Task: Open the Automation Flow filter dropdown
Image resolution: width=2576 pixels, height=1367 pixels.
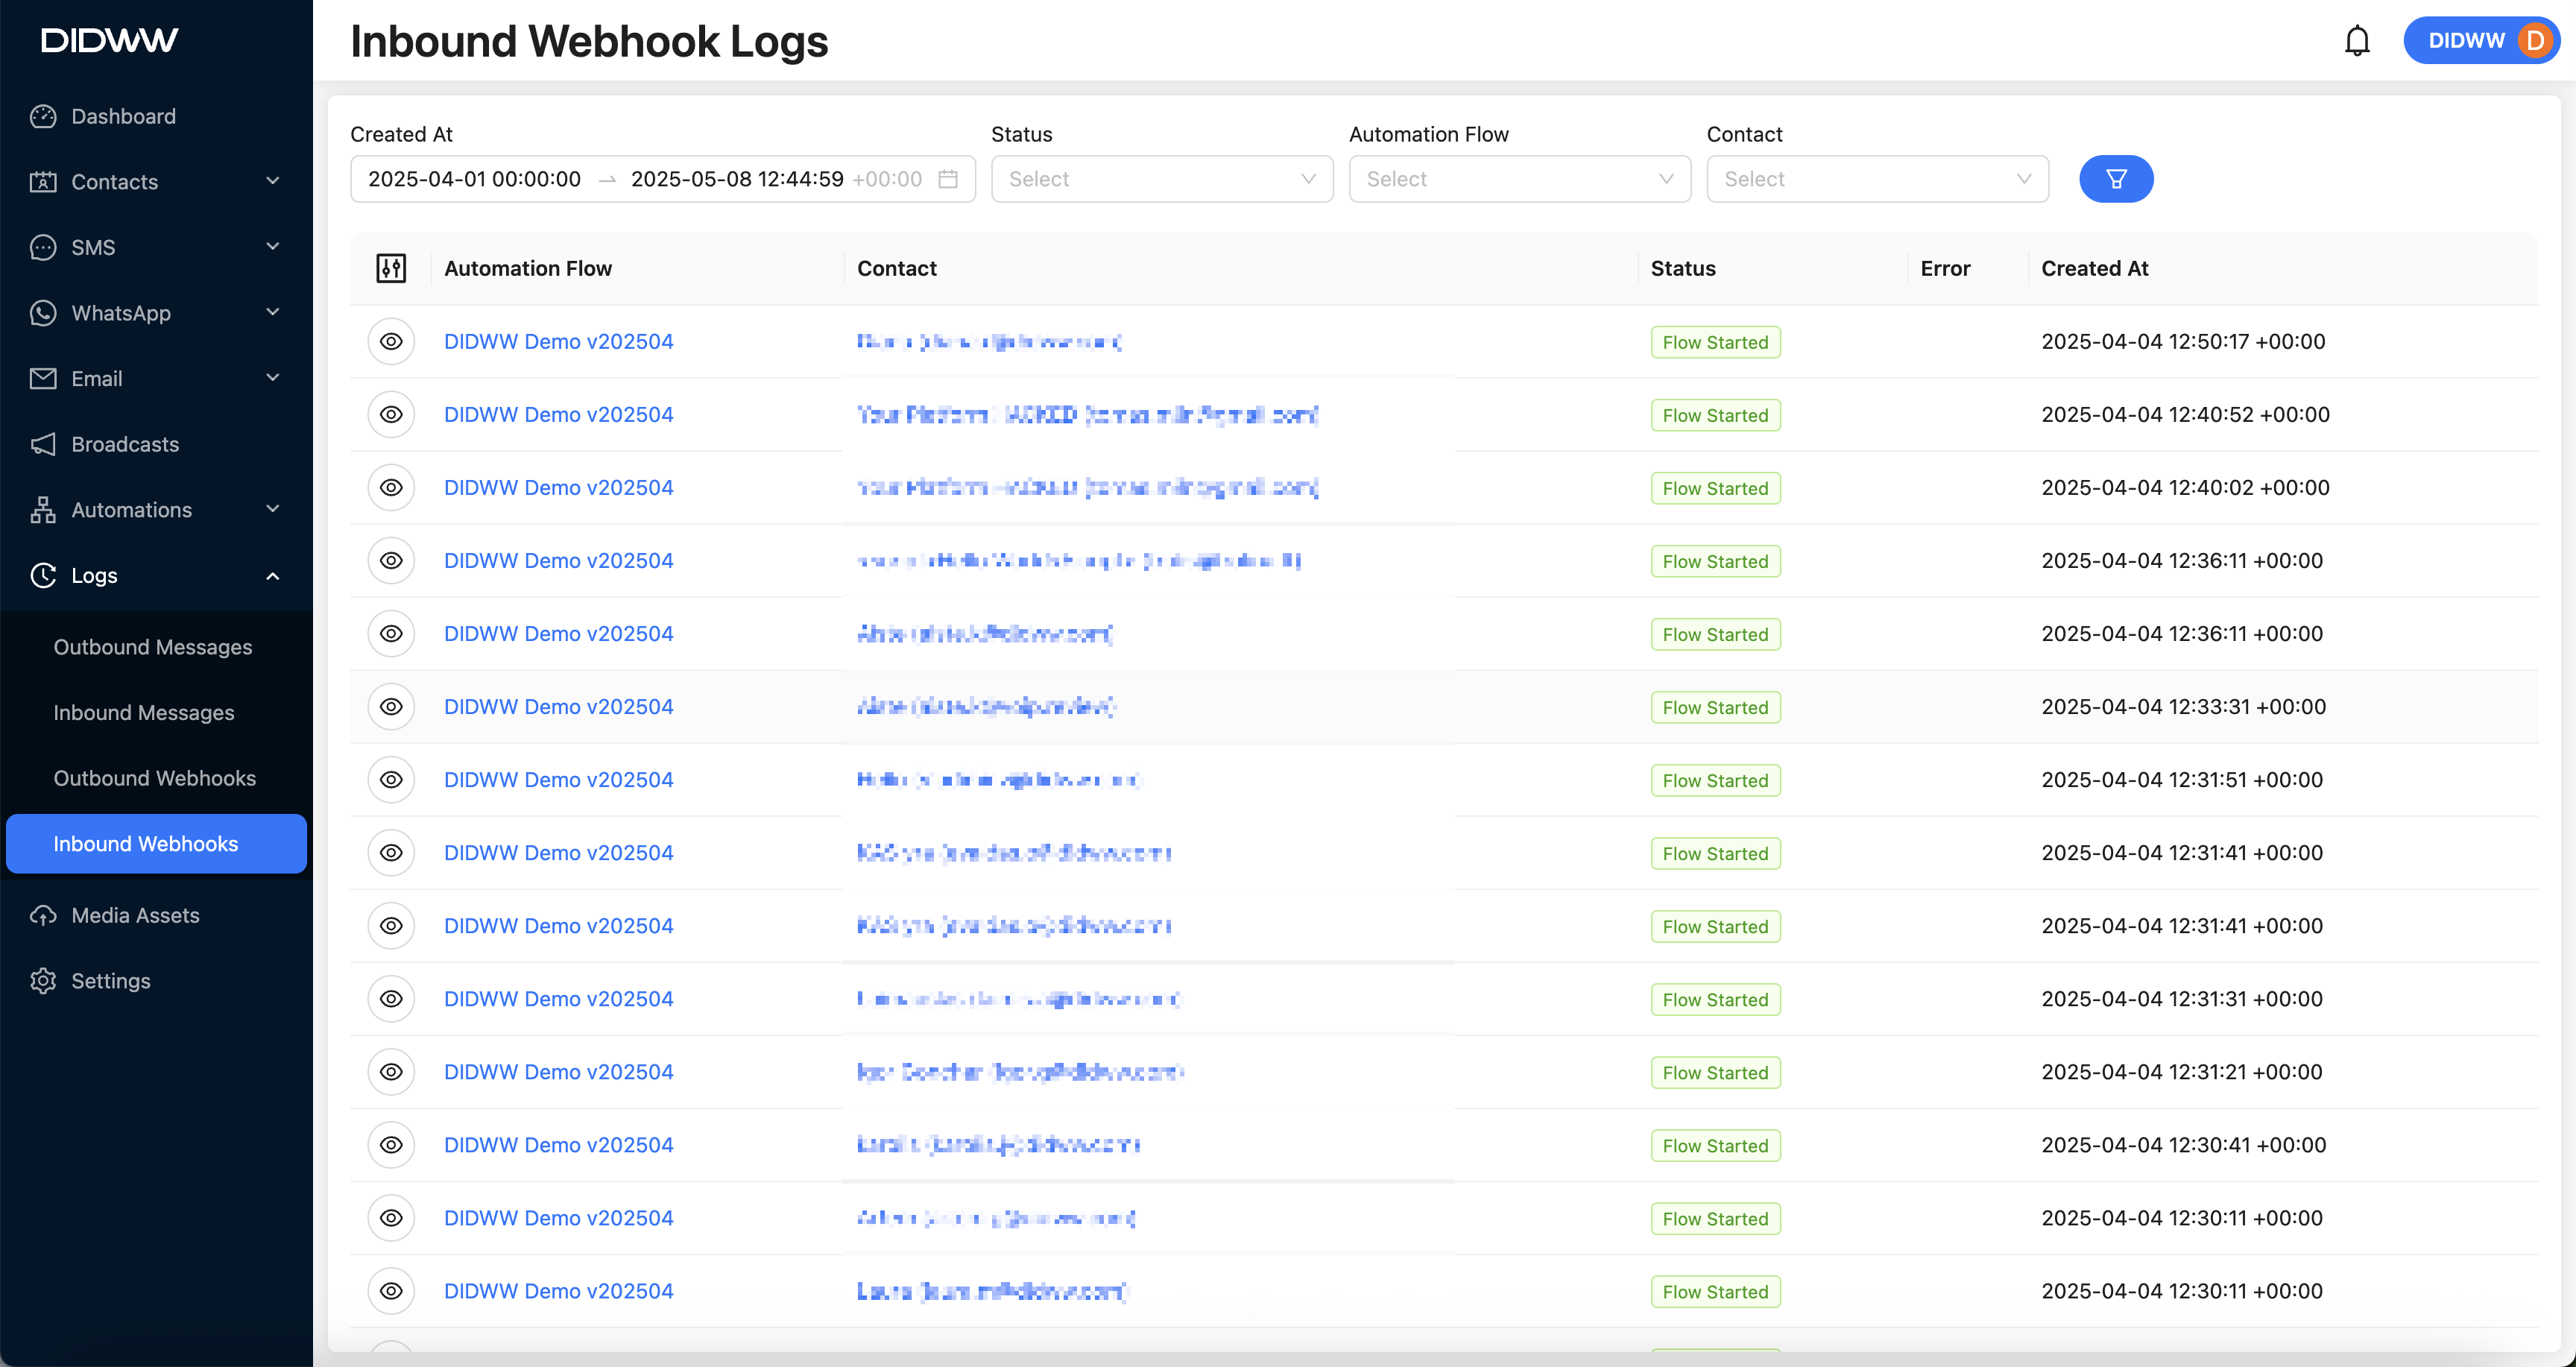Action: 1519,179
